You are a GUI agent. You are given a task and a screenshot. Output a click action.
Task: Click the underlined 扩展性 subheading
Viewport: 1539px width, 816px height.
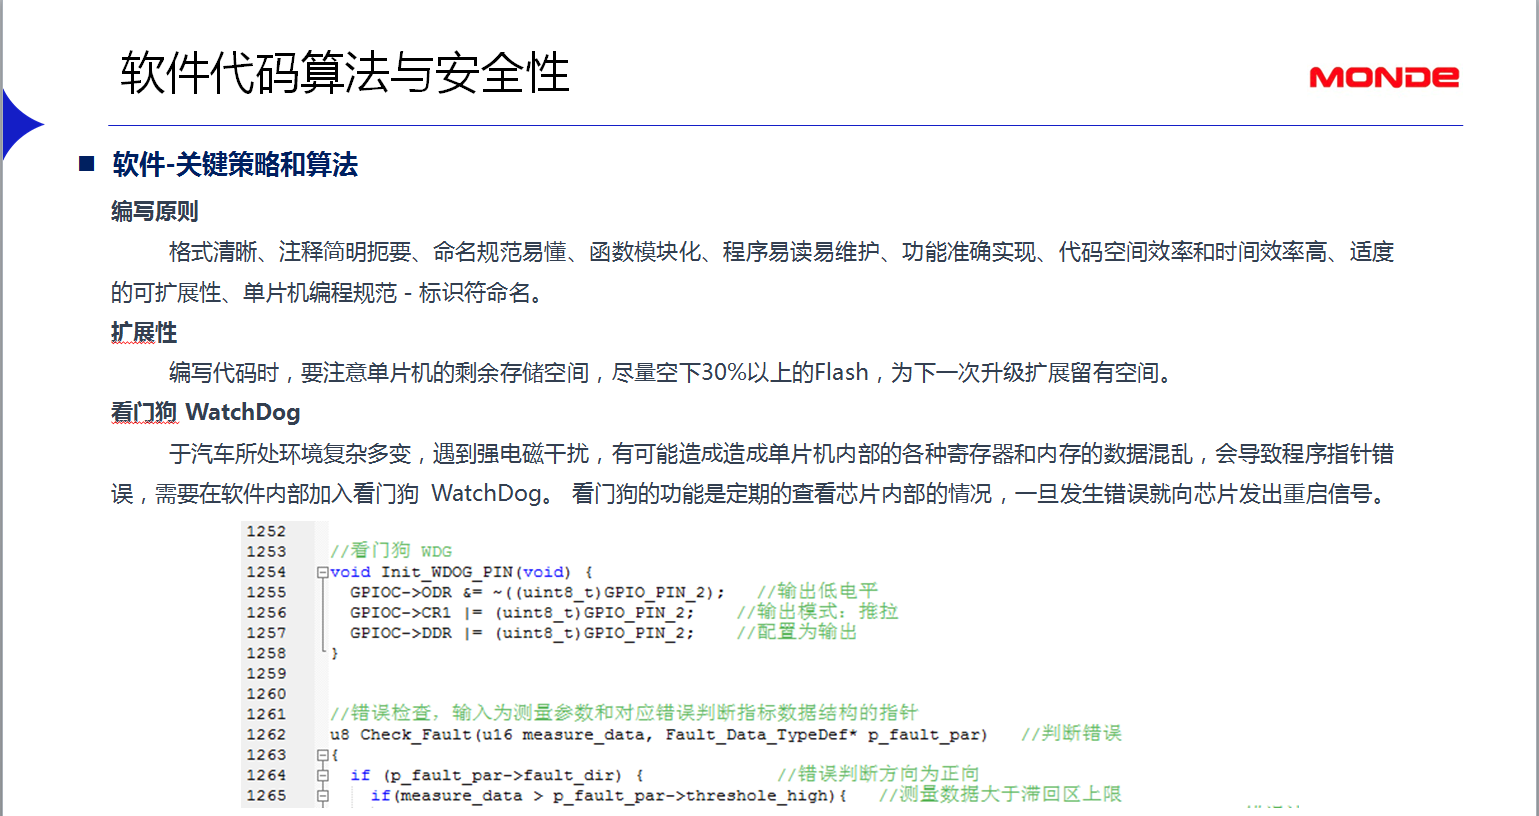(143, 332)
